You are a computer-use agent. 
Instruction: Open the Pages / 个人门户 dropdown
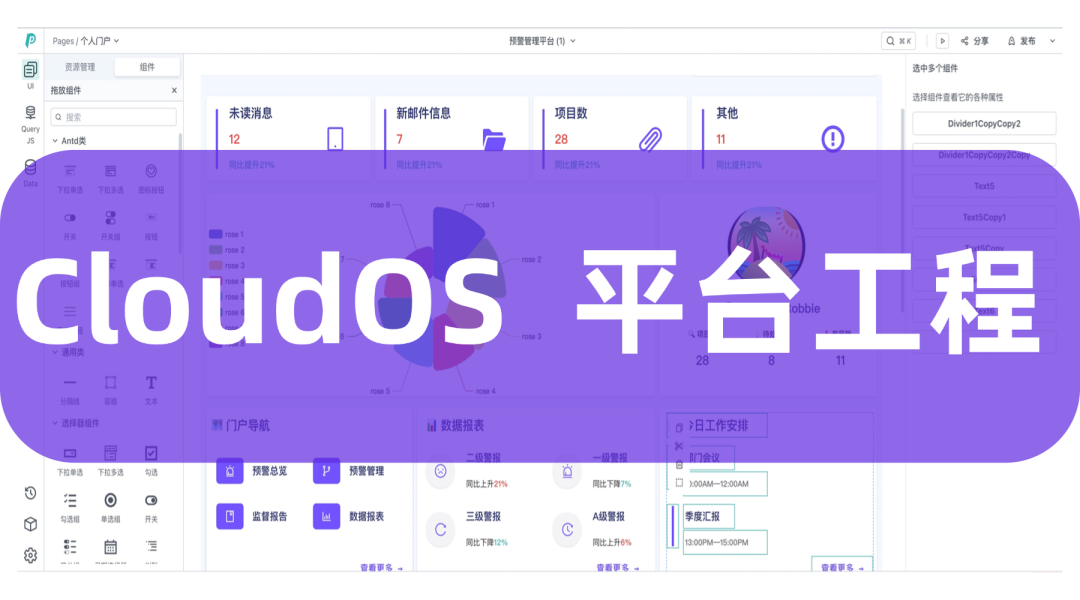click(x=86, y=41)
